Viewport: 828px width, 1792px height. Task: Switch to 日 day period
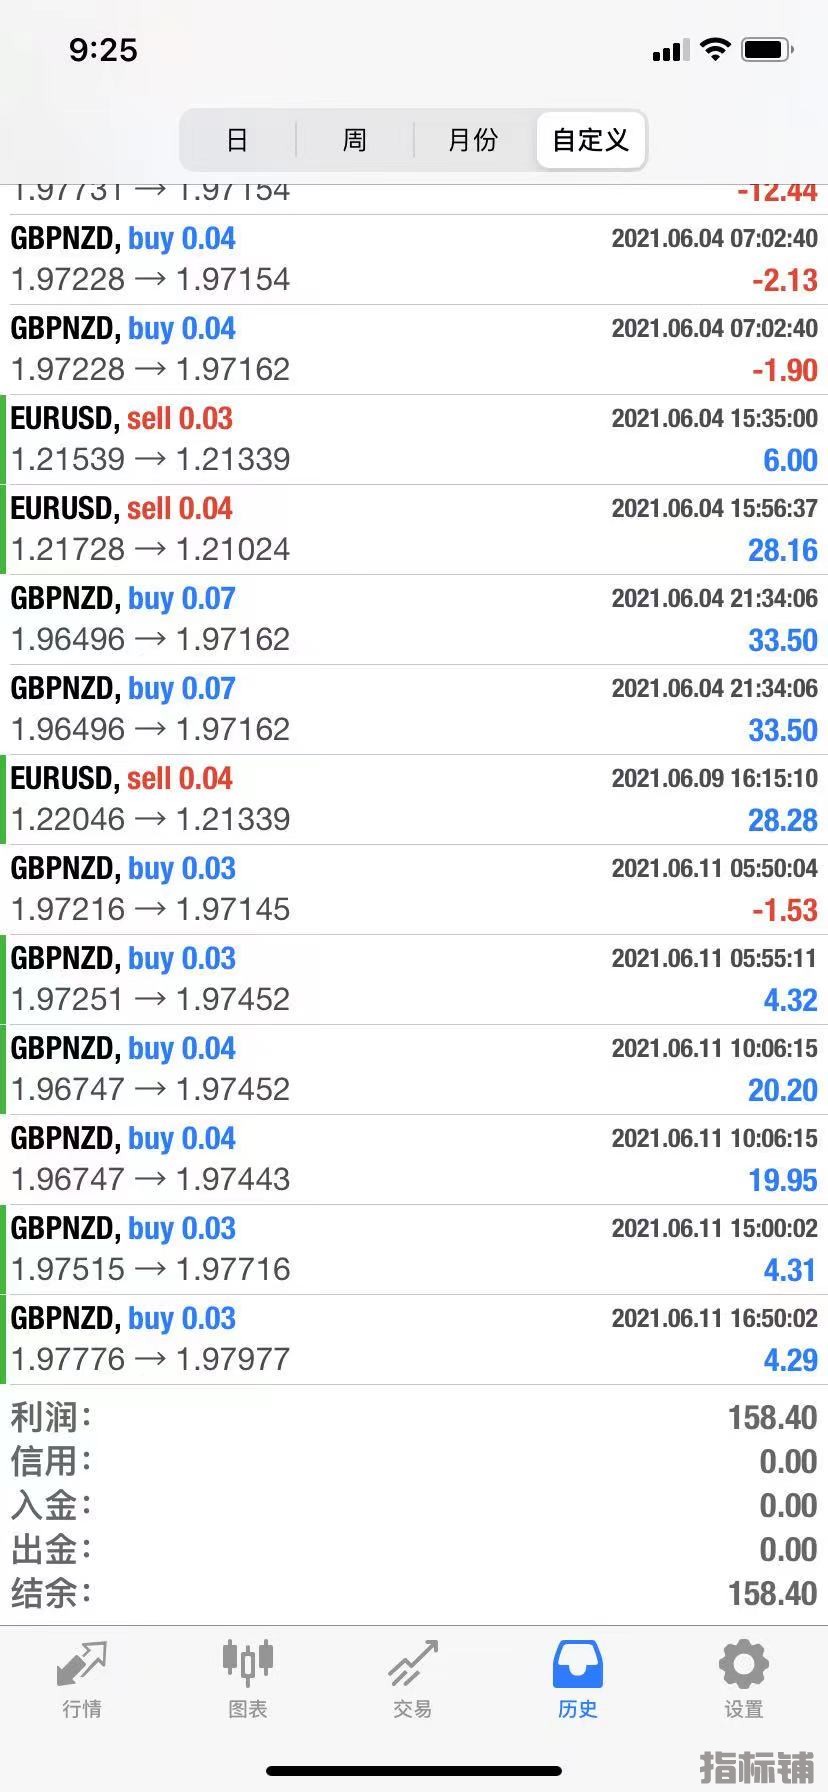[x=237, y=140]
